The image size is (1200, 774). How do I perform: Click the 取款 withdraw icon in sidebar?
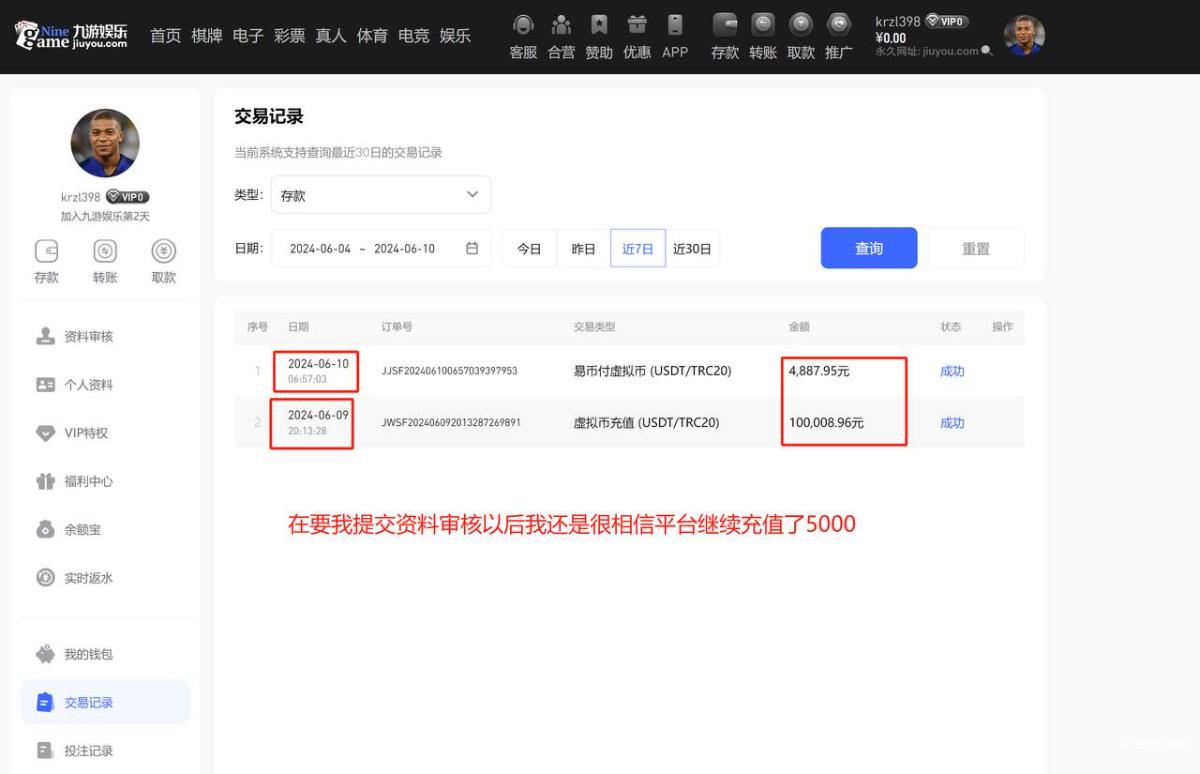[x=163, y=252]
